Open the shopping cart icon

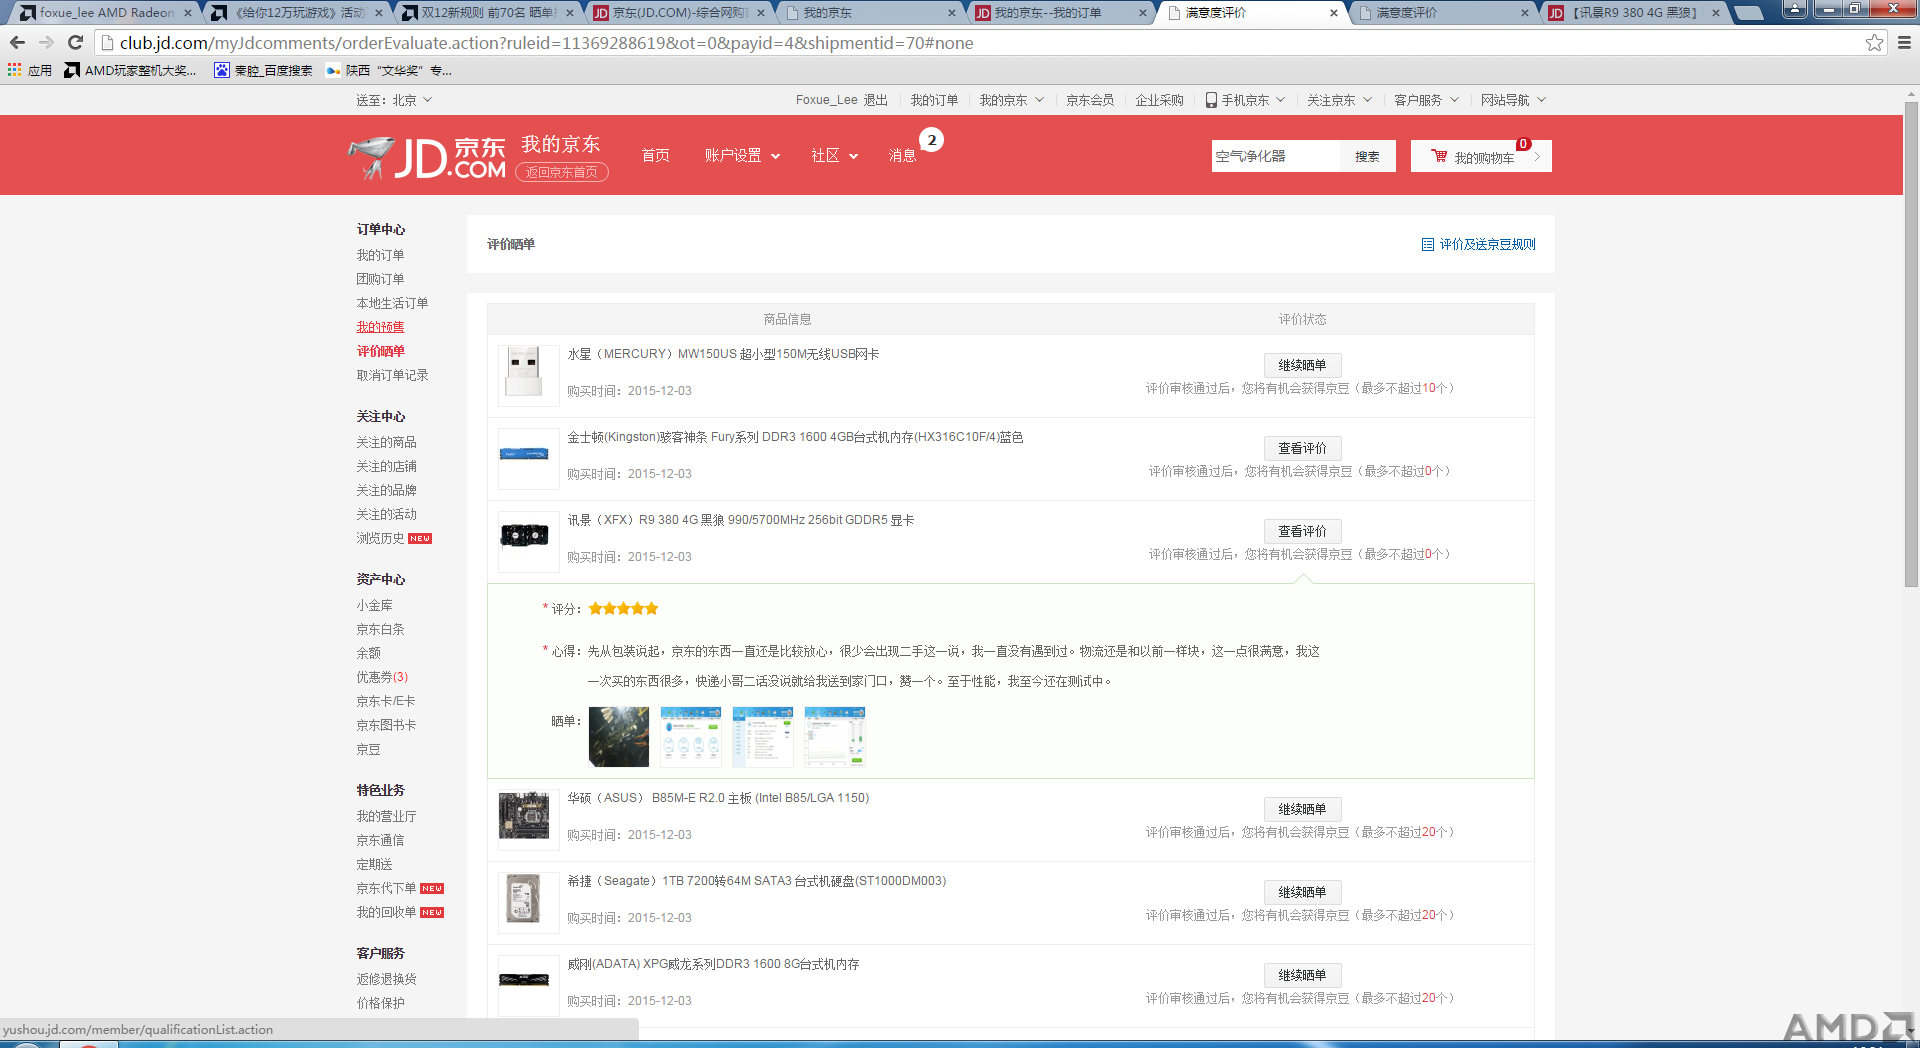(x=1439, y=156)
